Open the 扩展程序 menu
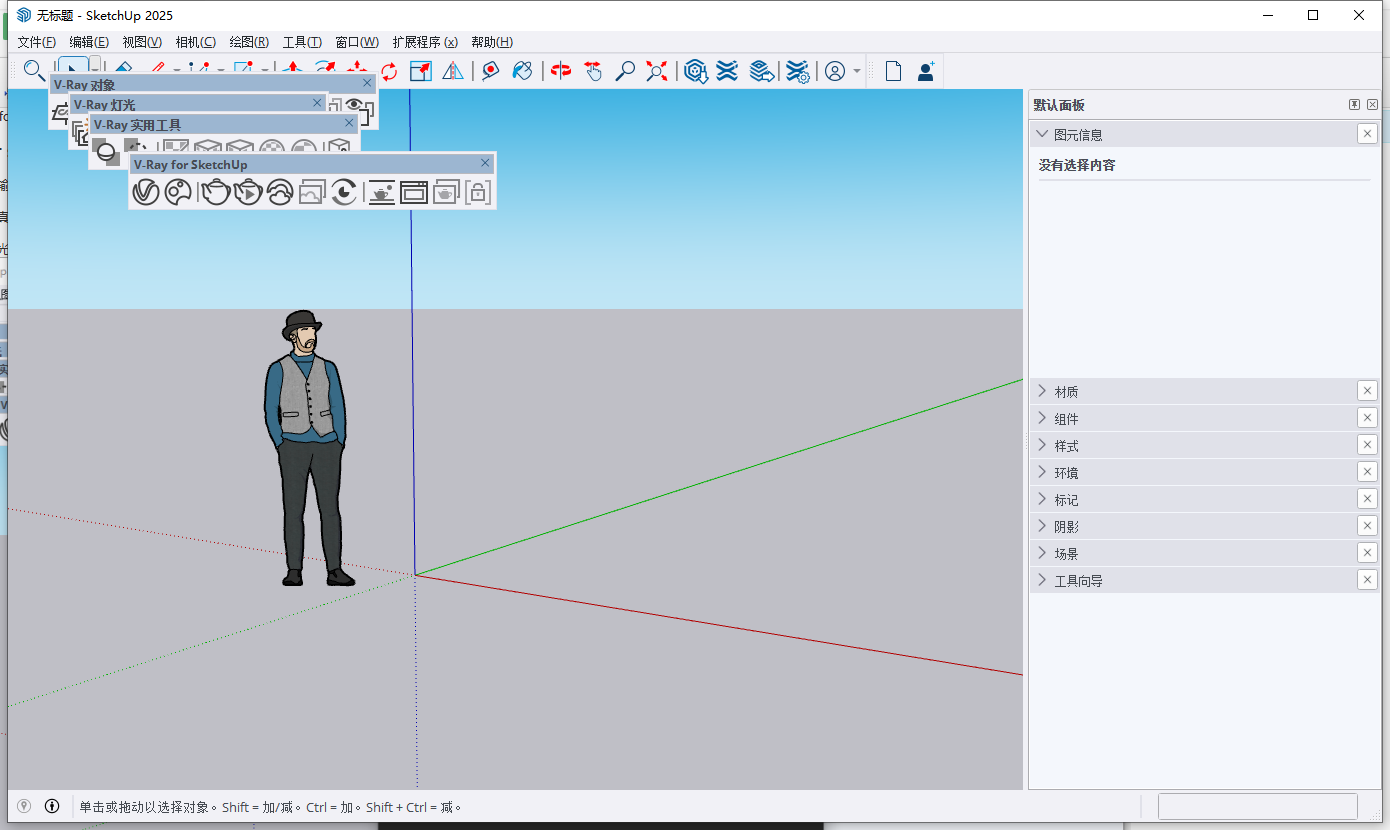 tap(424, 41)
